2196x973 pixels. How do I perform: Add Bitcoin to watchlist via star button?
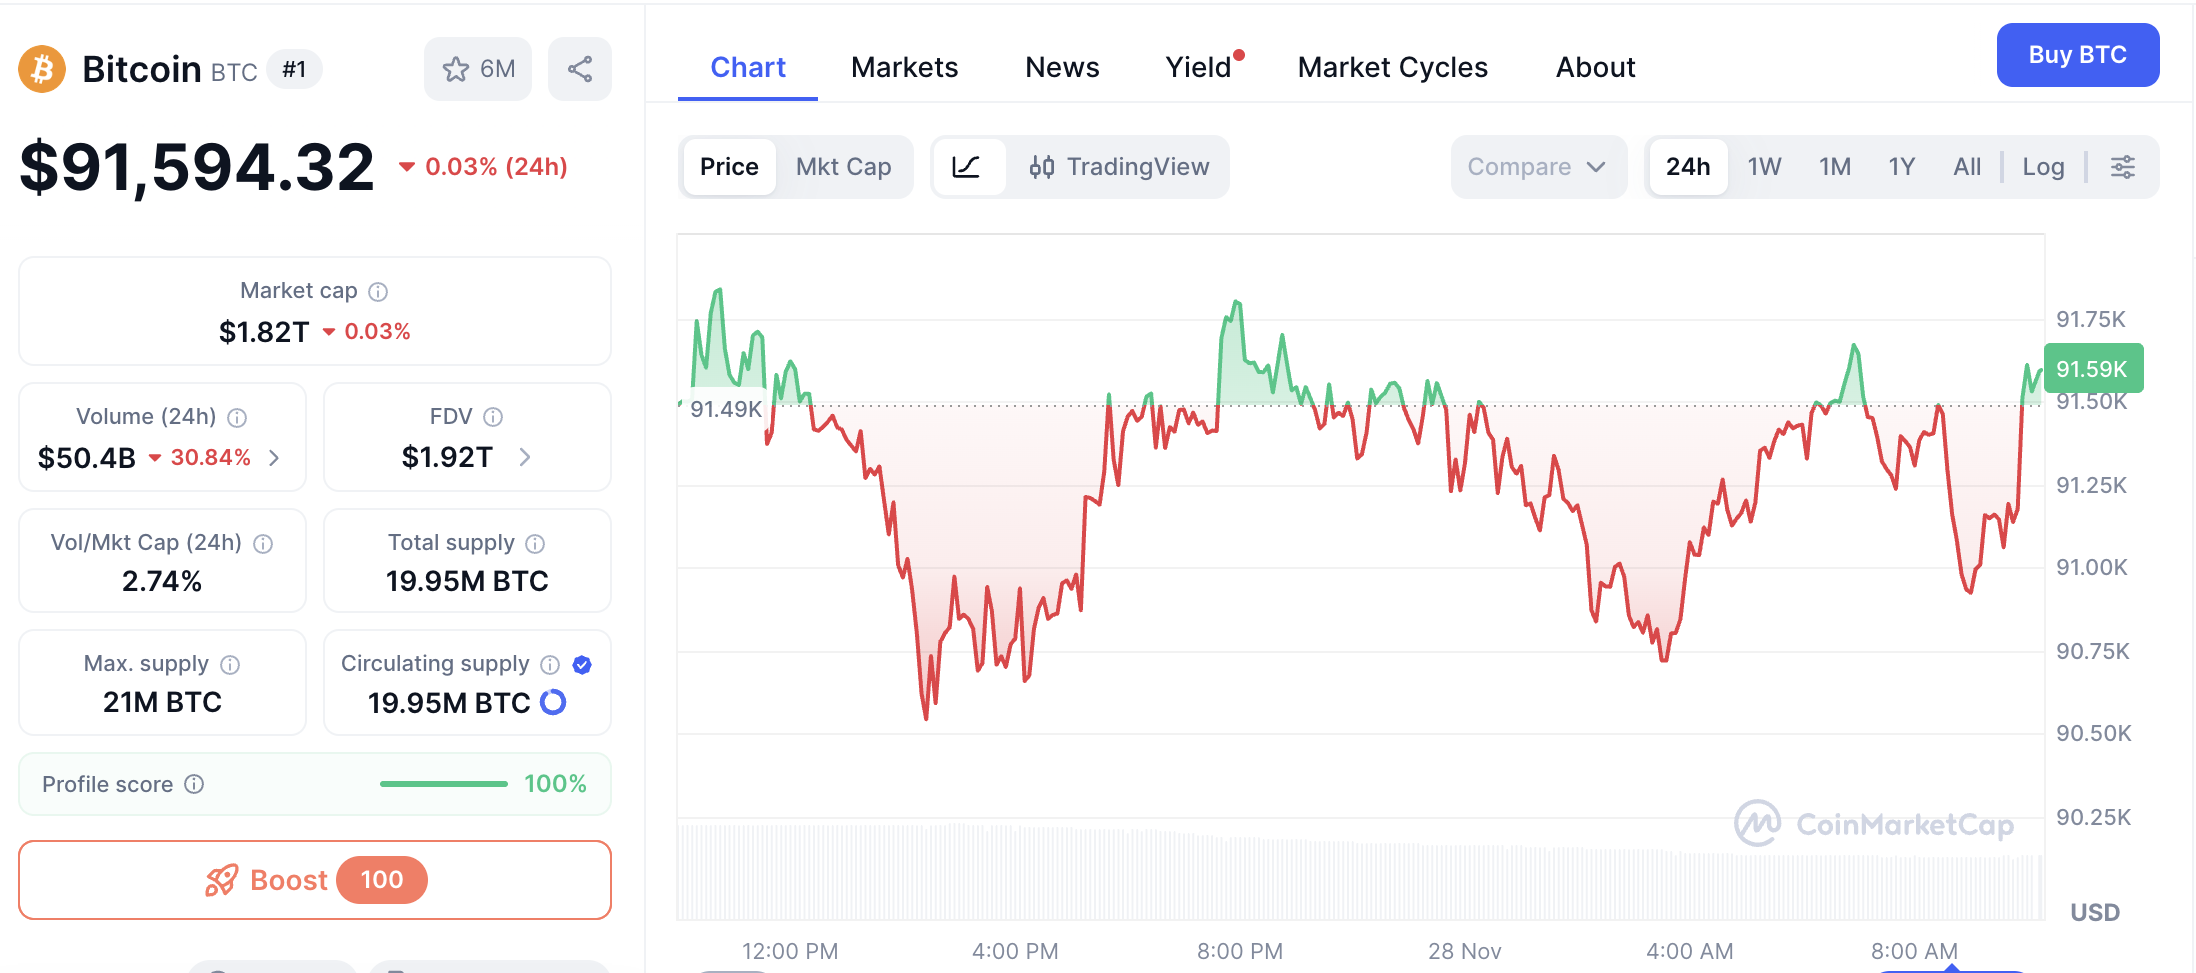[478, 69]
